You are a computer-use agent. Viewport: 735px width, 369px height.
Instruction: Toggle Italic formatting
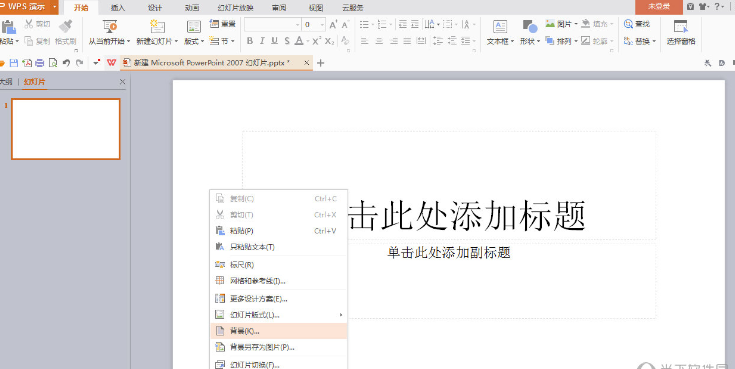[x=262, y=41]
